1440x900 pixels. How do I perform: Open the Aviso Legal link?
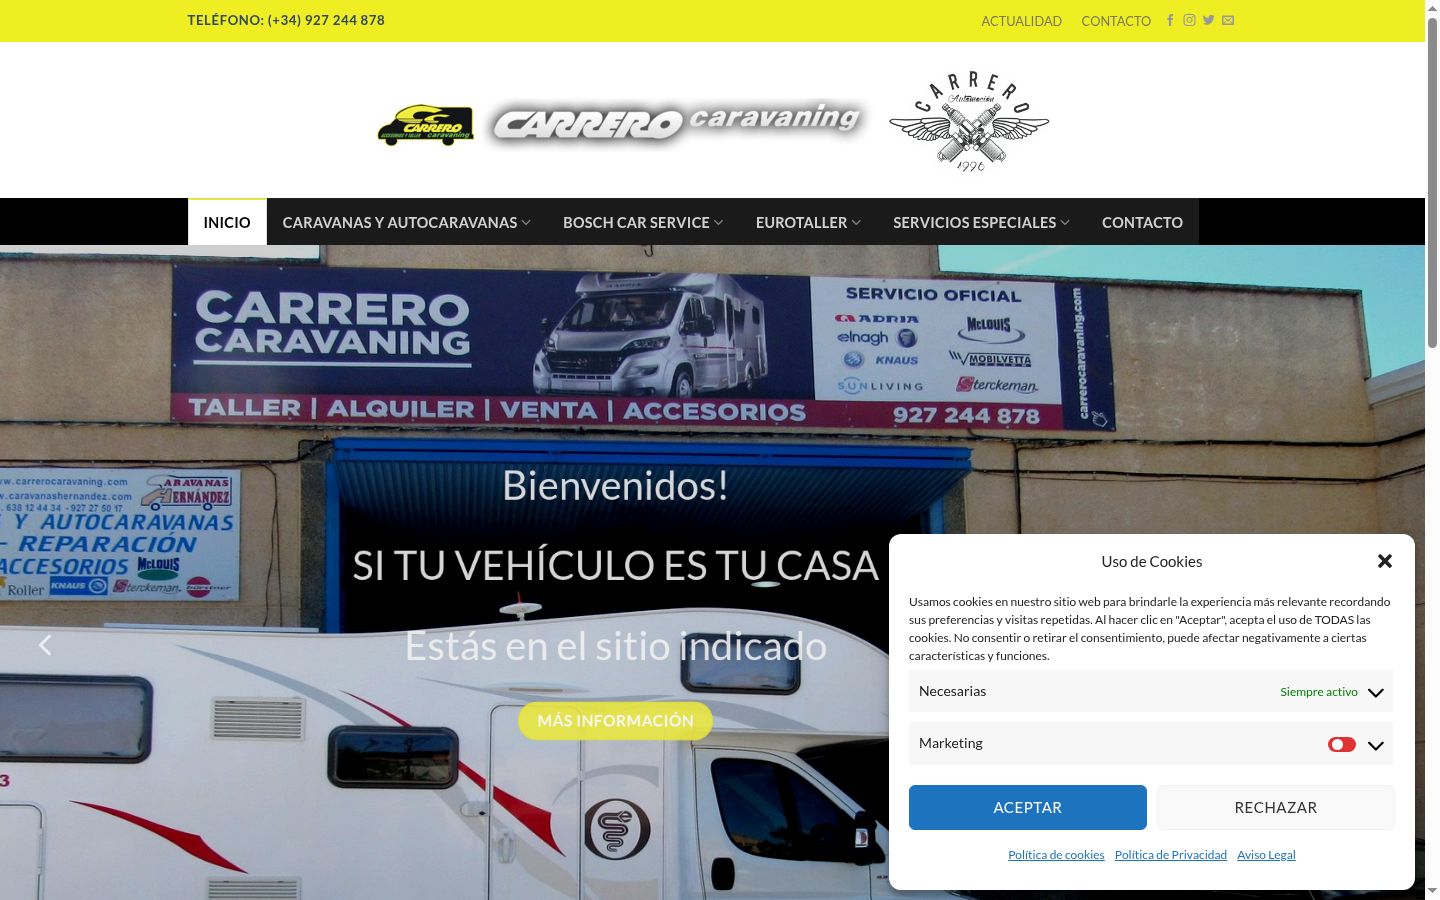click(1266, 855)
